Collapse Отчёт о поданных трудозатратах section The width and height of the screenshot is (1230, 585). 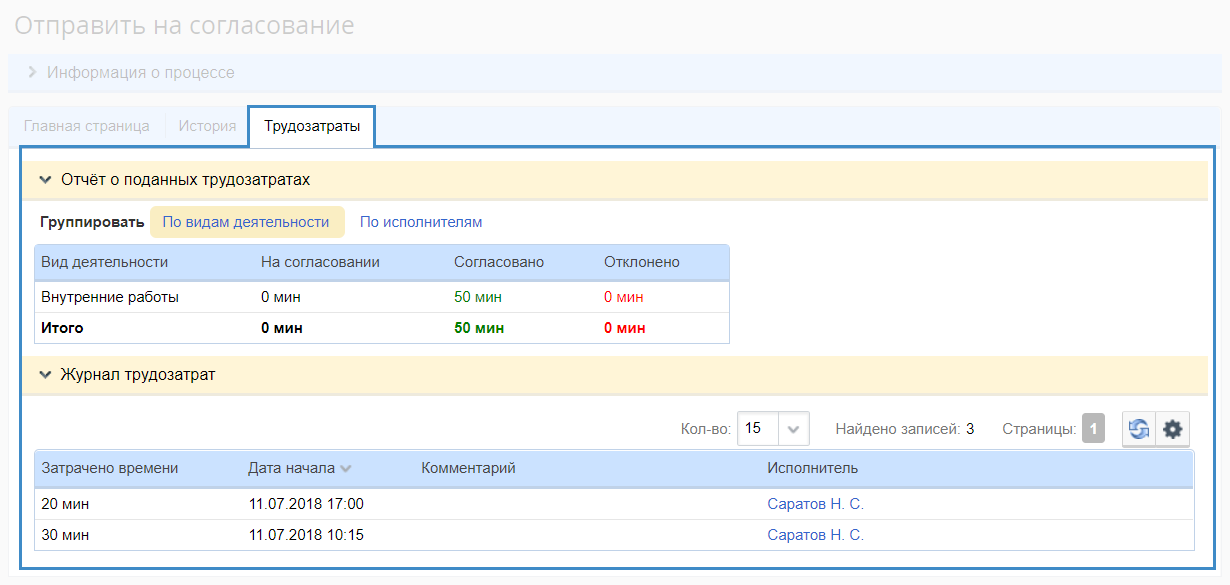coord(45,180)
